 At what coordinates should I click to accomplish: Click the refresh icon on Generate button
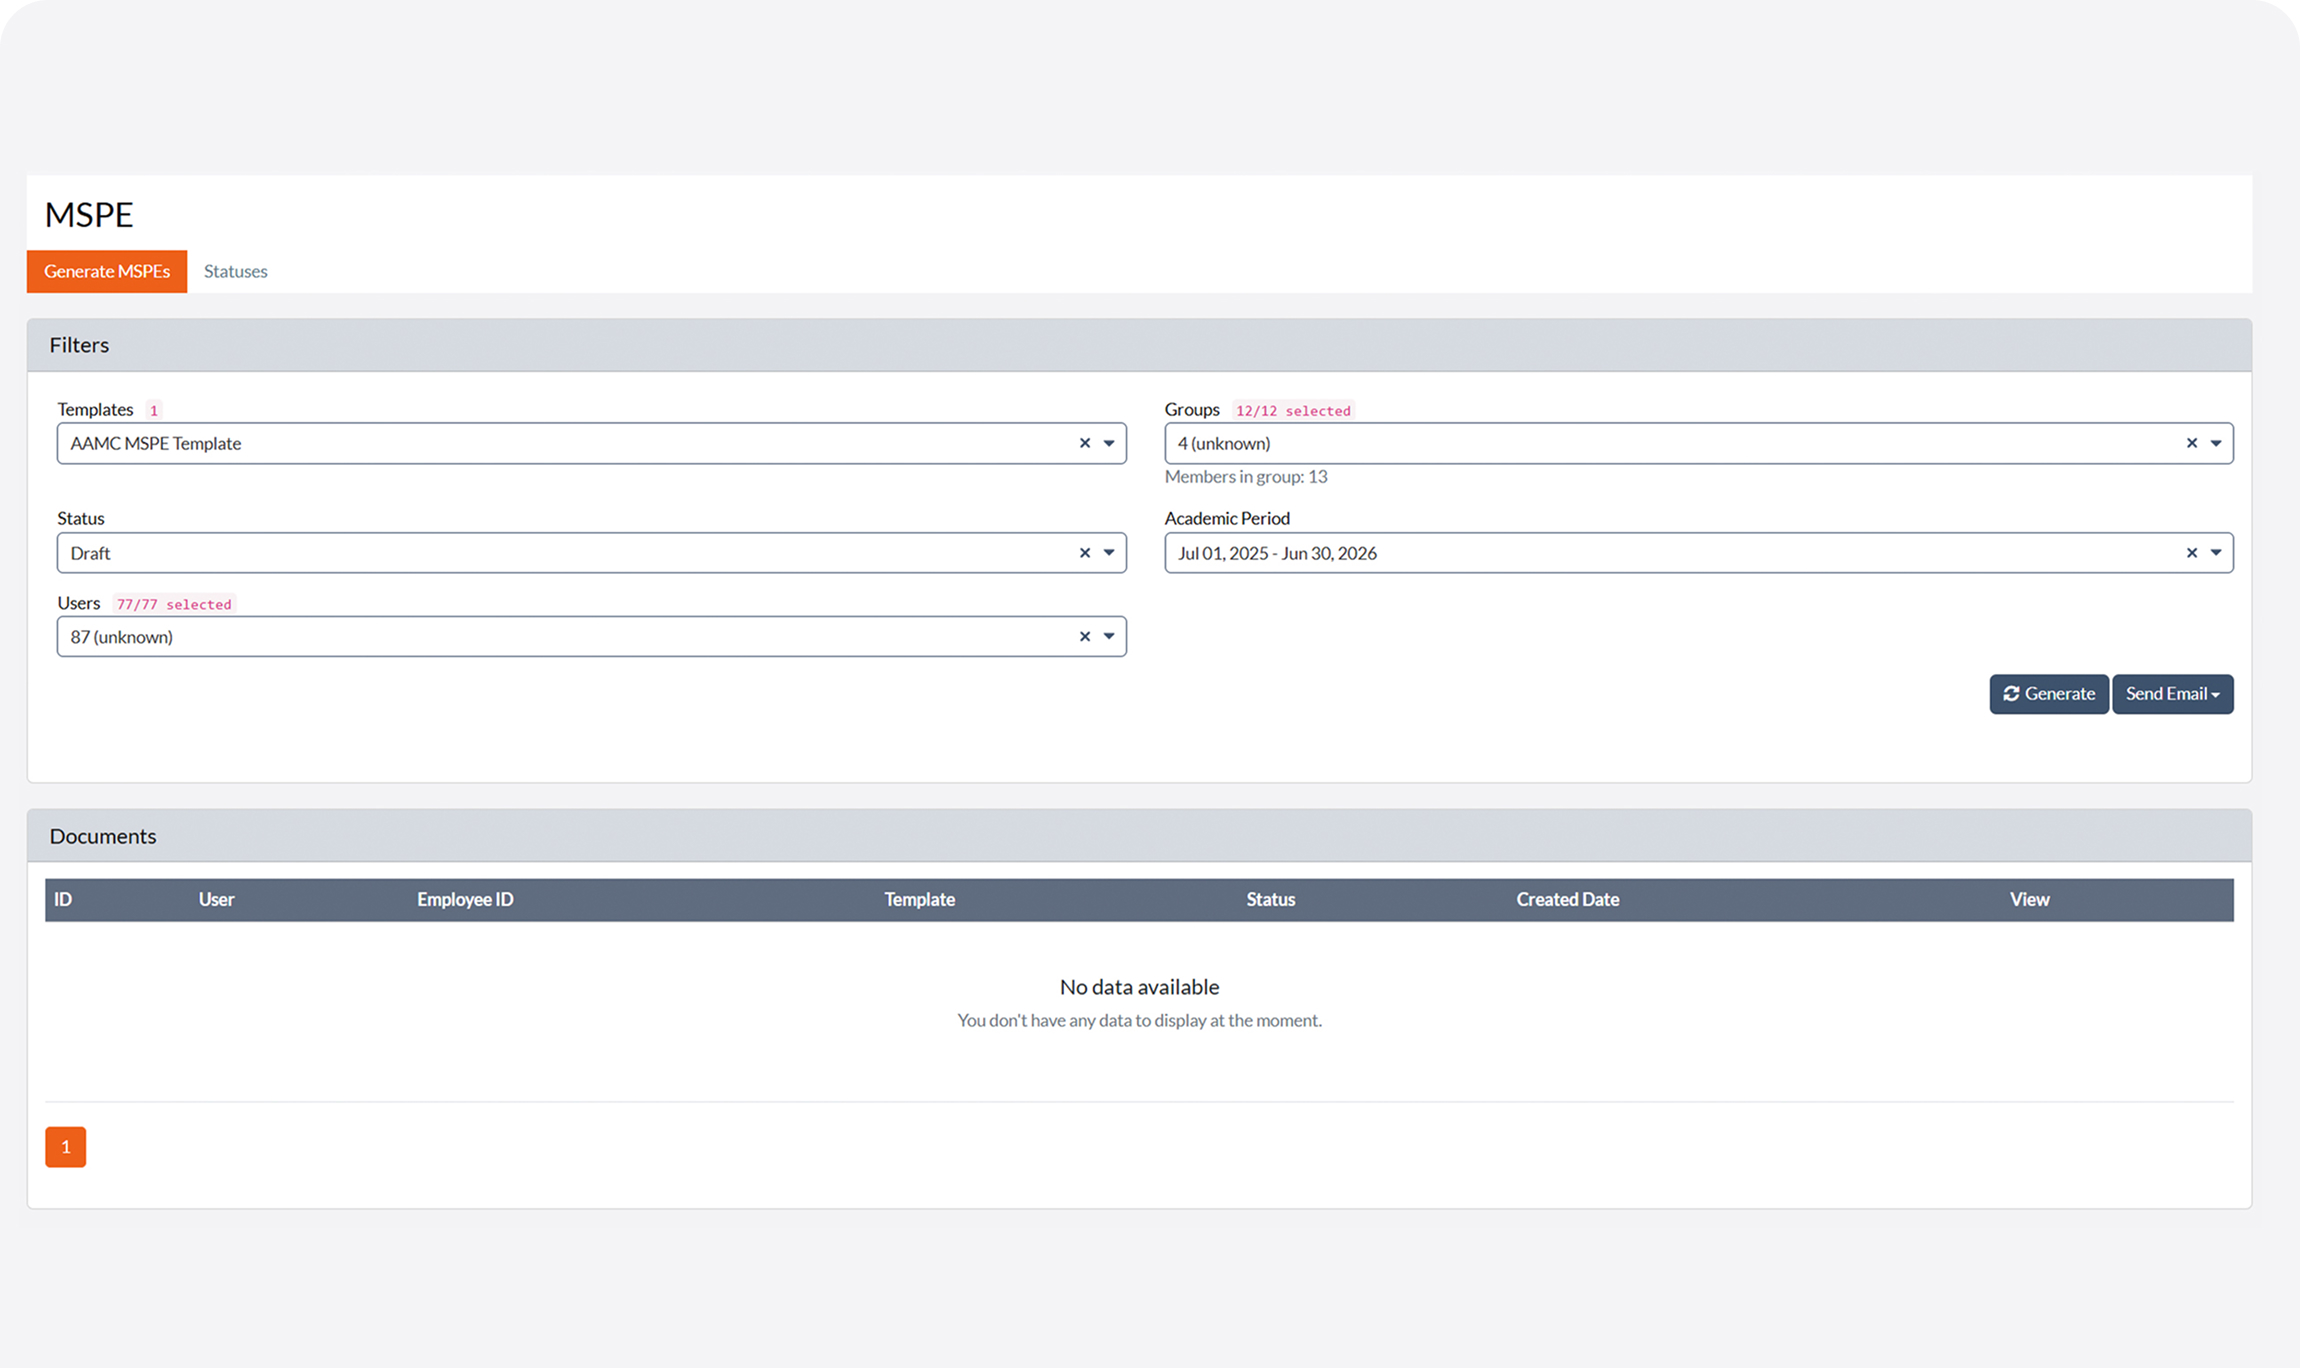tap(2011, 693)
